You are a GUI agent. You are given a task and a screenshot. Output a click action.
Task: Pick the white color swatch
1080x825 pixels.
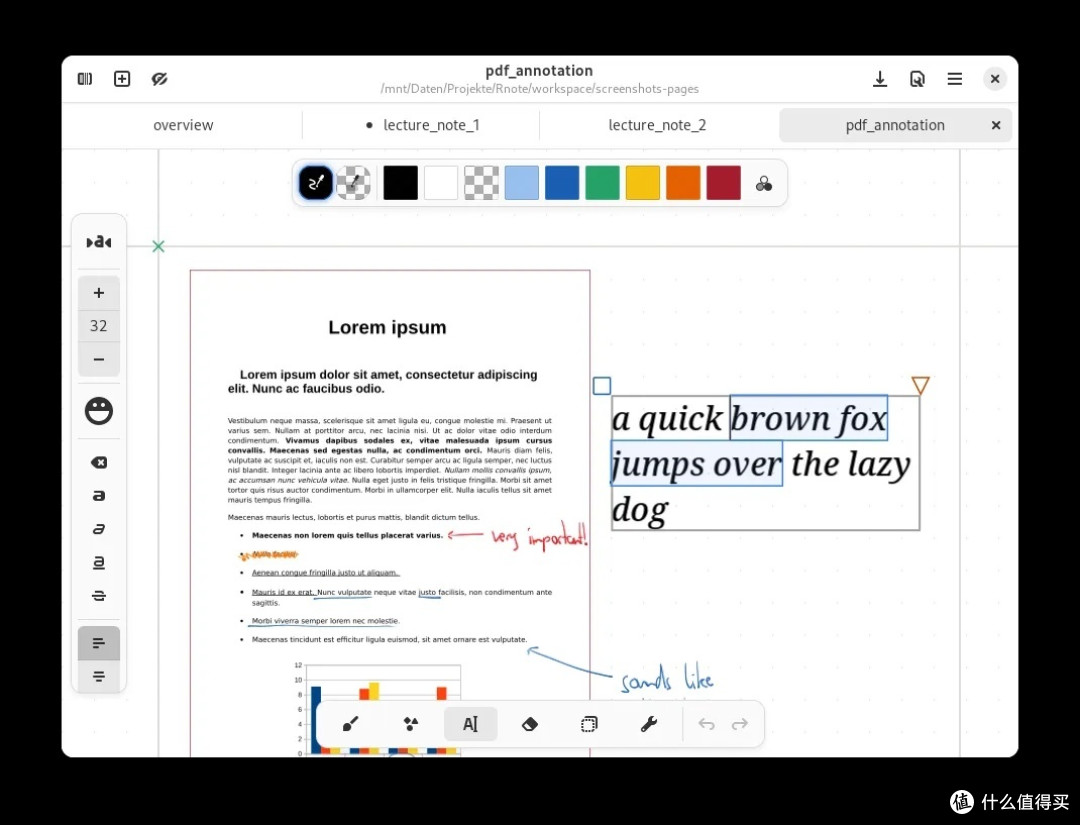click(x=441, y=182)
